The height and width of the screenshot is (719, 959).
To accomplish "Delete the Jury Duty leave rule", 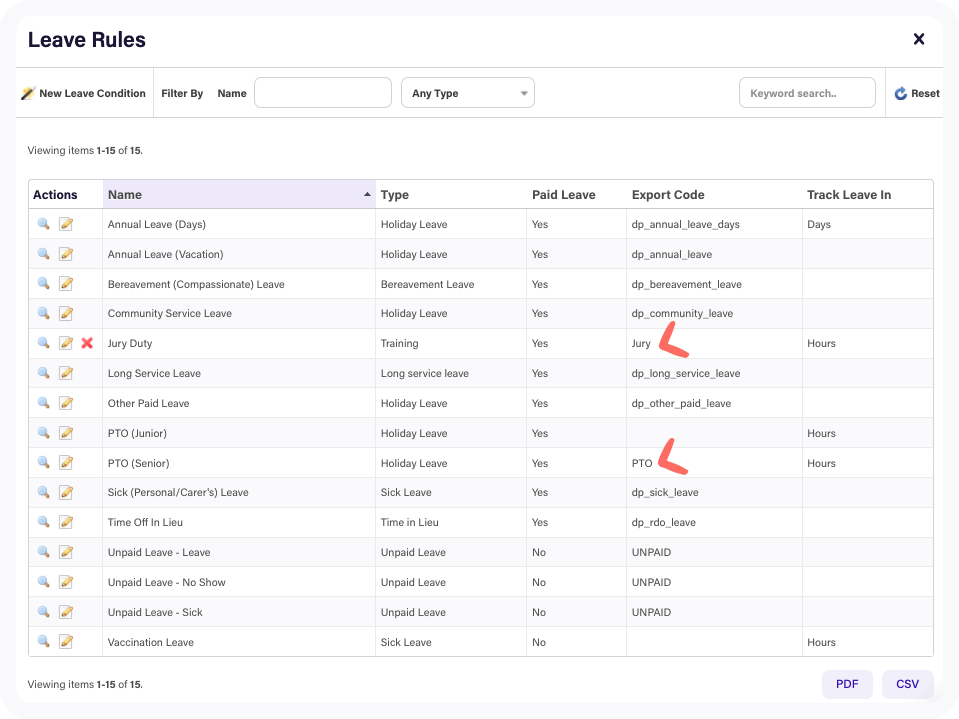I will (87, 343).
